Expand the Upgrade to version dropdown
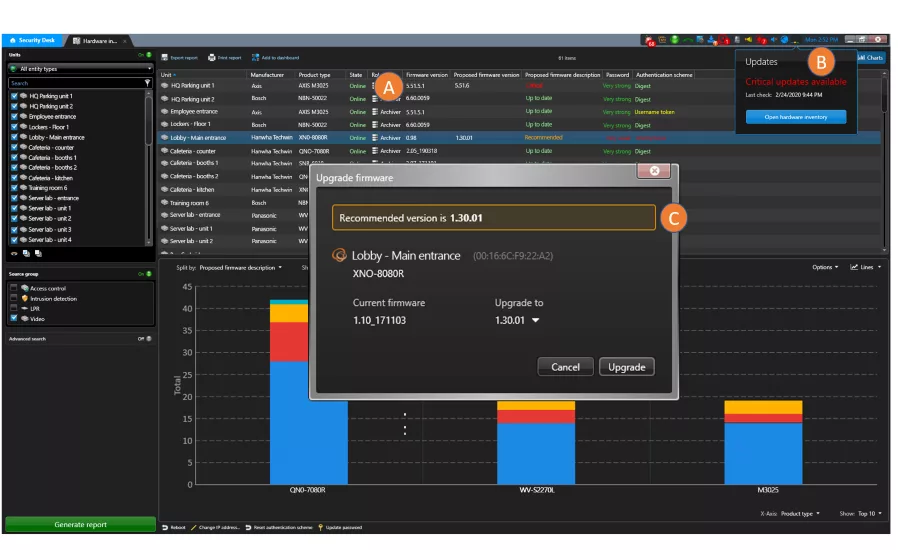Image resolution: width=900 pixels, height=550 pixels. coord(536,320)
